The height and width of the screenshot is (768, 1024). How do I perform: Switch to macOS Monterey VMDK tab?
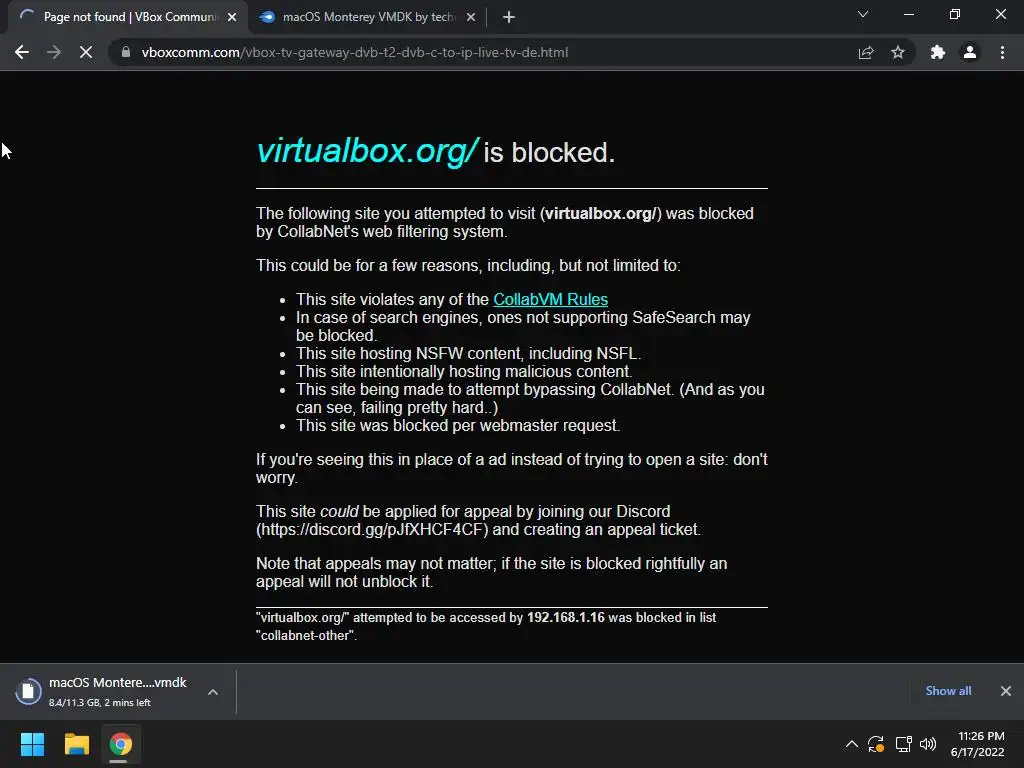(x=368, y=17)
